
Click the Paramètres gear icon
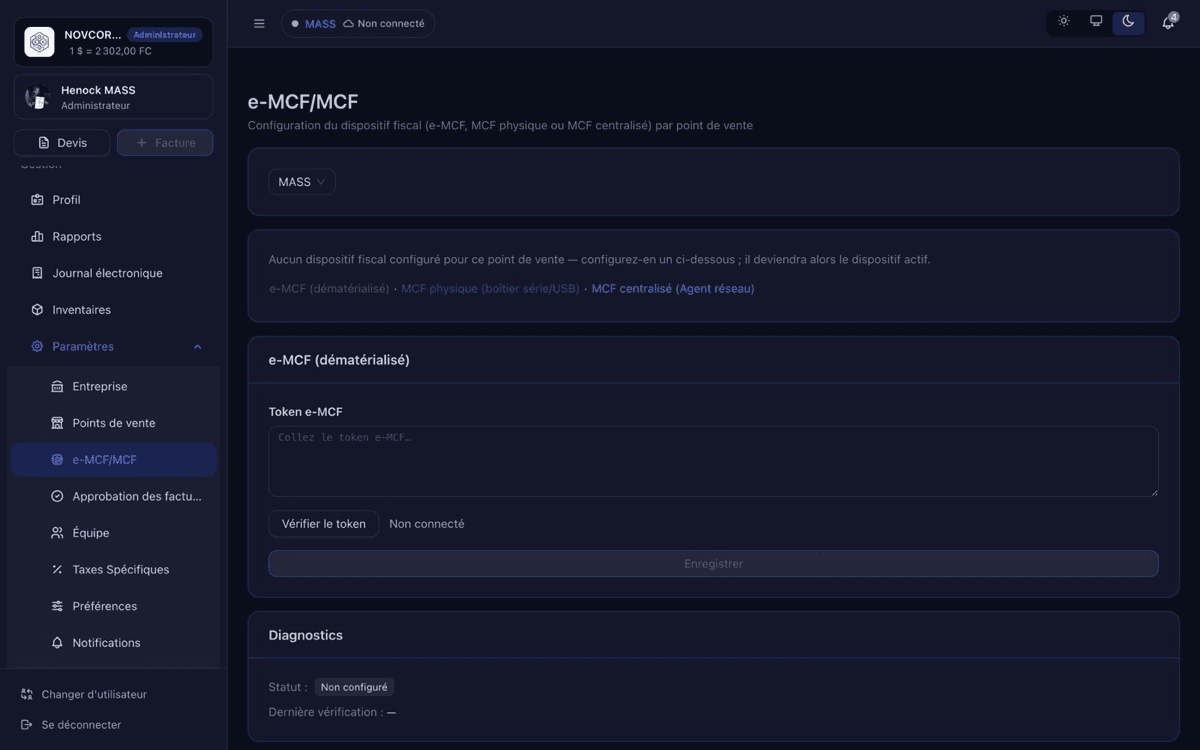tap(37, 347)
